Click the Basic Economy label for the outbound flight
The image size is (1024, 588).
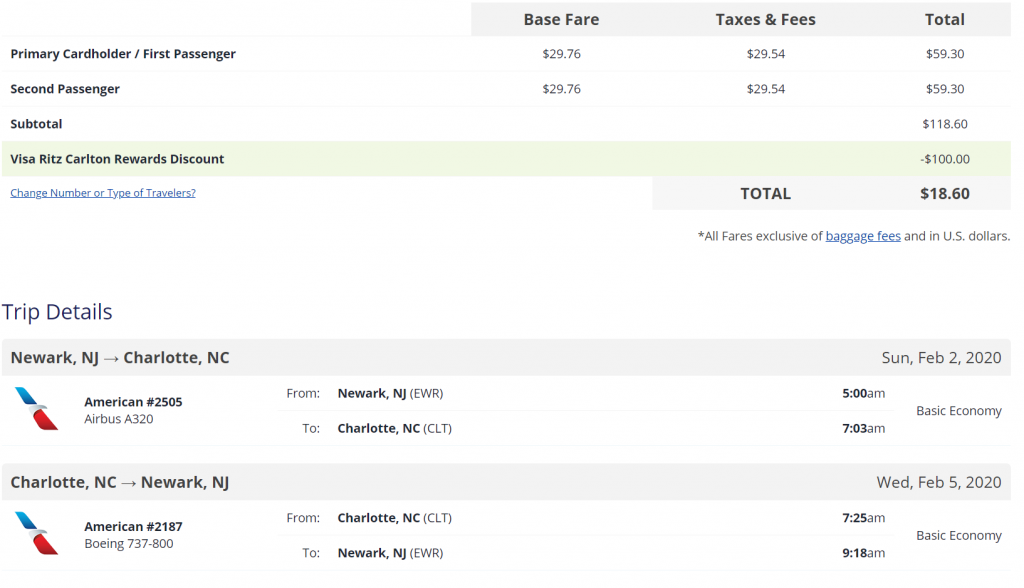pyautogui.click(x=958, y=410)
